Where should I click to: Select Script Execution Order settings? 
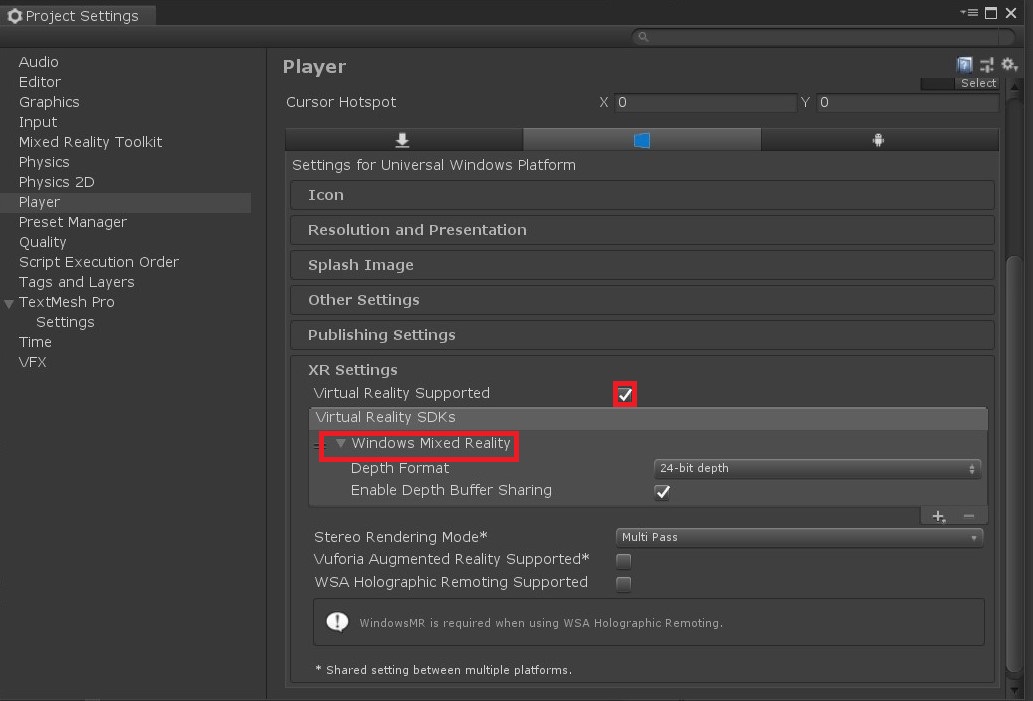point(99,262)
